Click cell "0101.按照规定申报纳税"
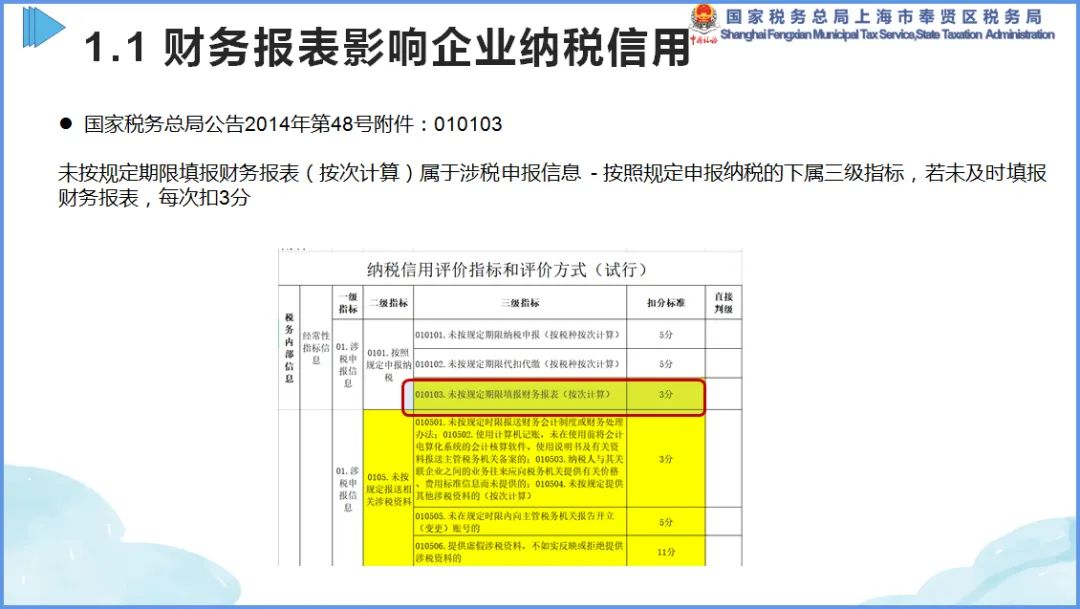This screenshot has width=1080, height=609. coord(388,364)
